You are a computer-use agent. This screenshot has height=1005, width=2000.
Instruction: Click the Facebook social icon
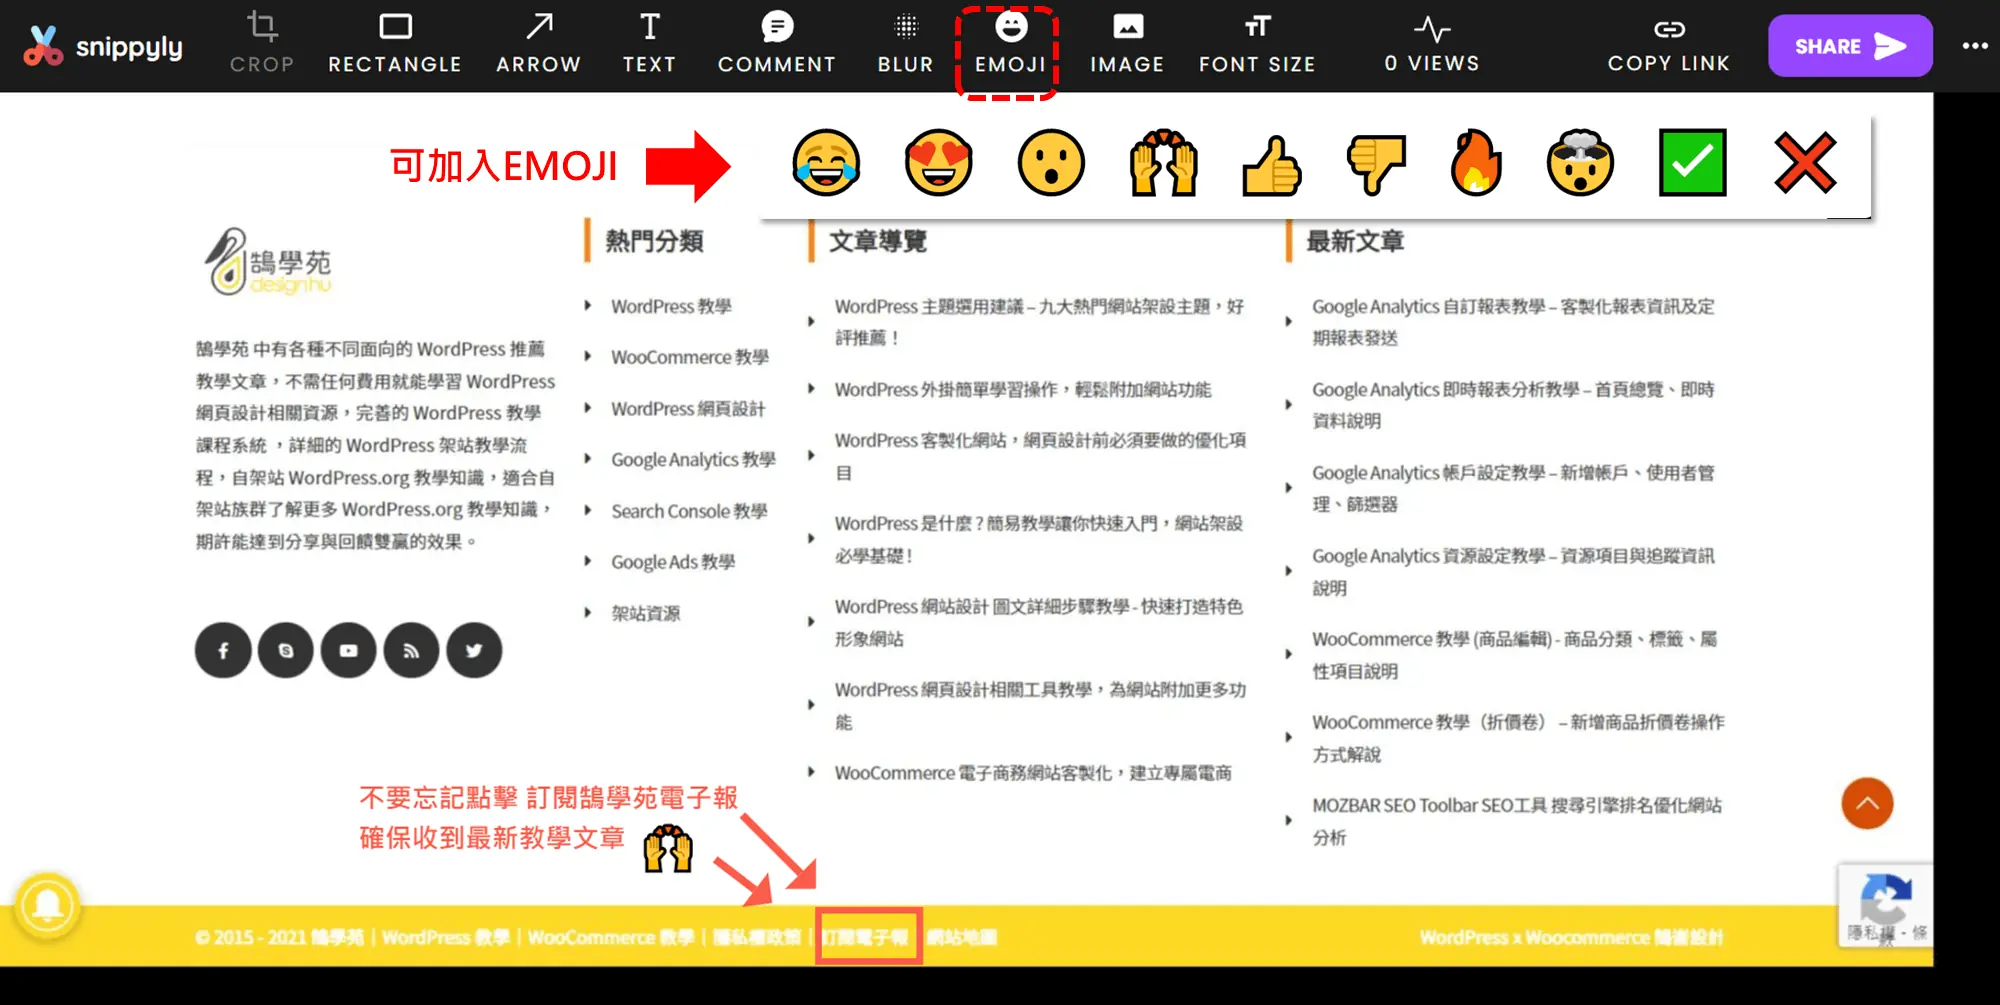[223, 650]
